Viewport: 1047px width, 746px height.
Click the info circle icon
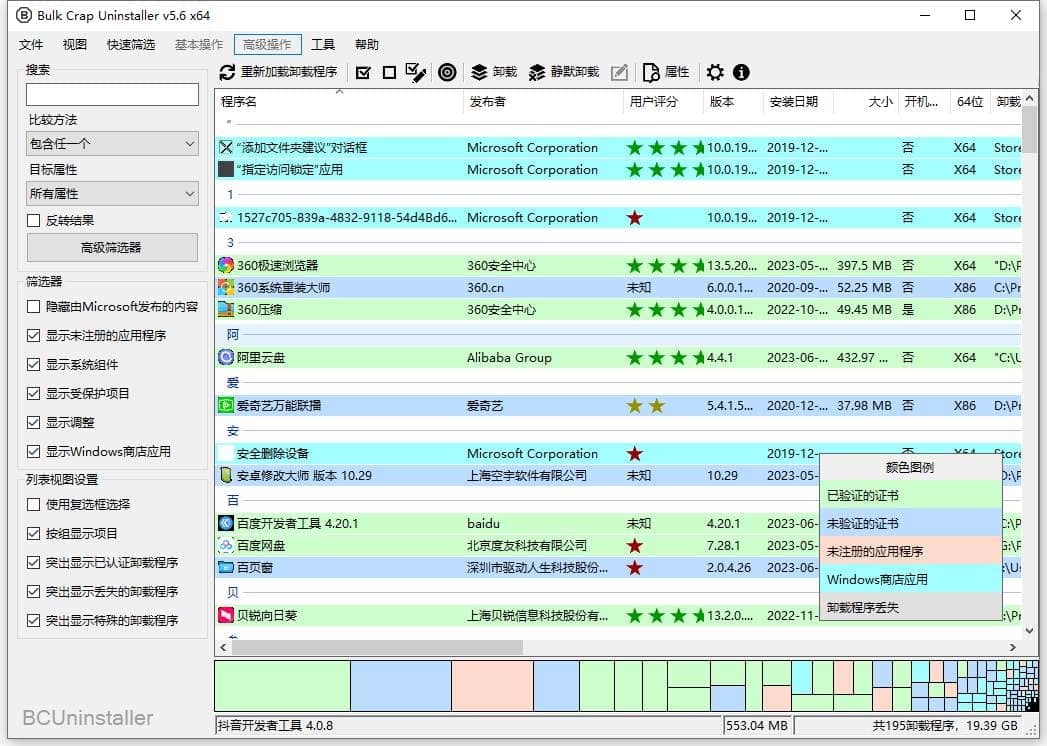(741, 72)
